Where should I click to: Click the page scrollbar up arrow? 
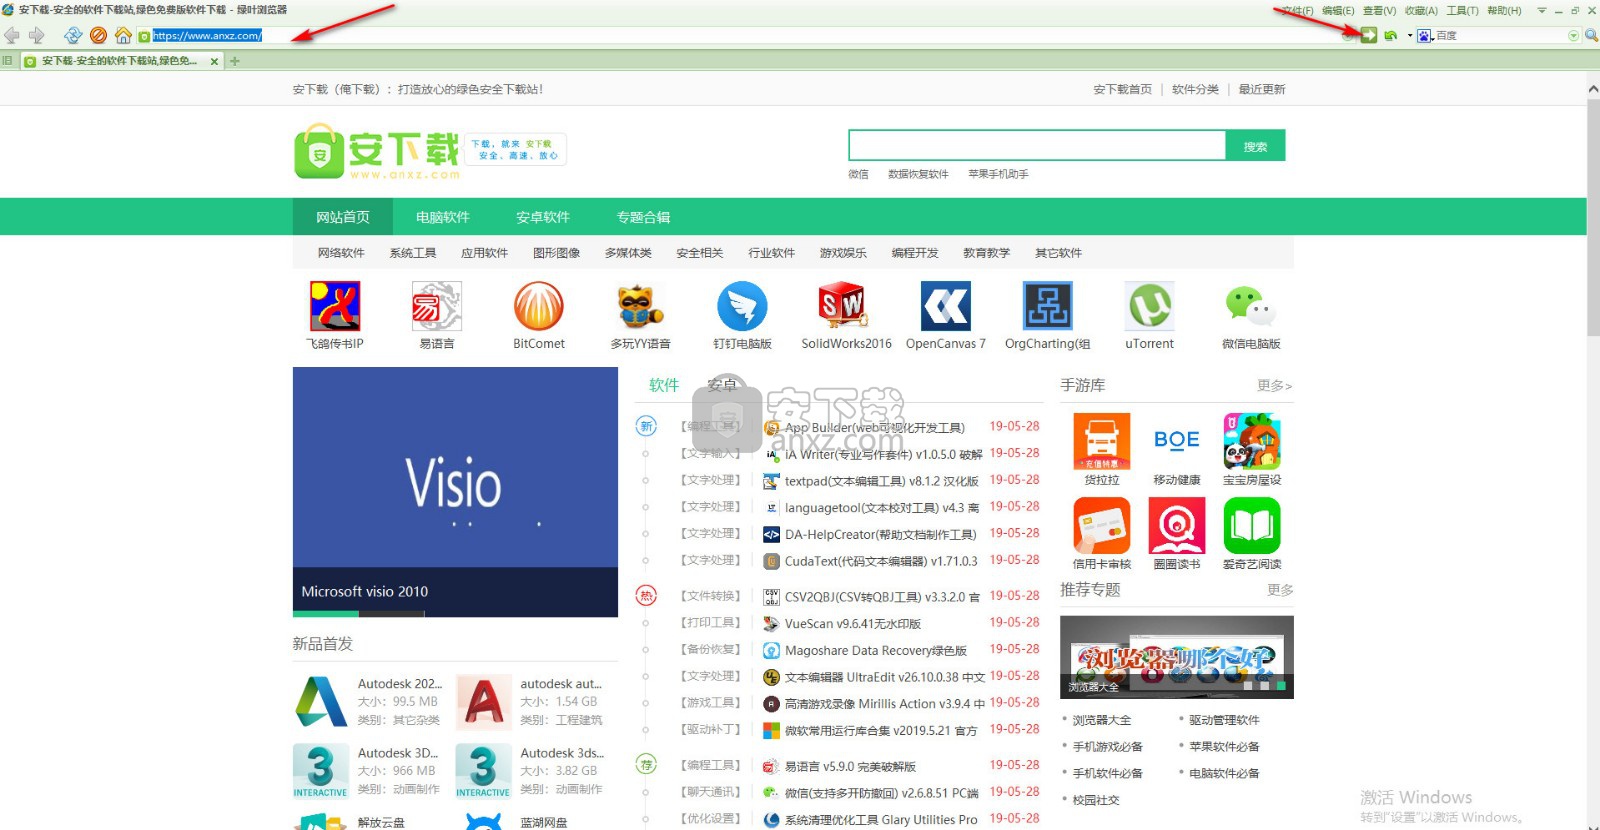pyautogui.click(x=1593, y=89)
